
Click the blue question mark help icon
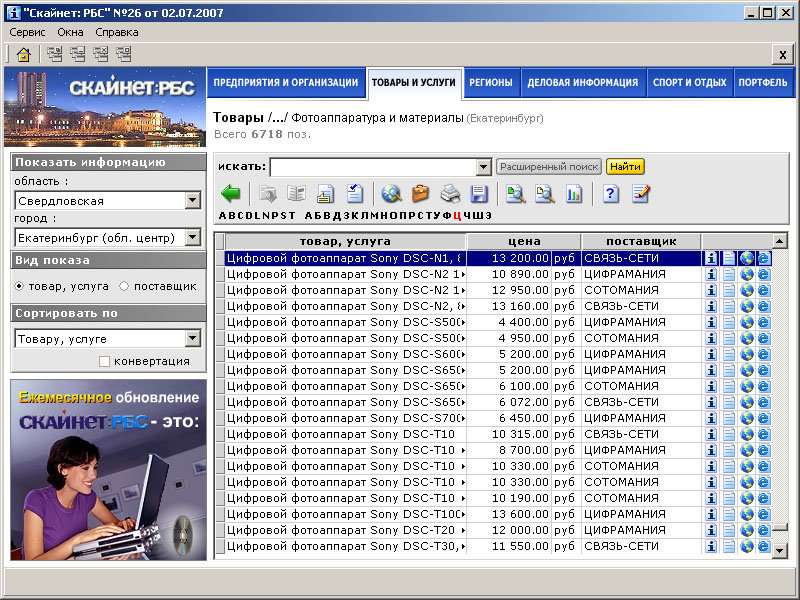(x=611, y=194)
